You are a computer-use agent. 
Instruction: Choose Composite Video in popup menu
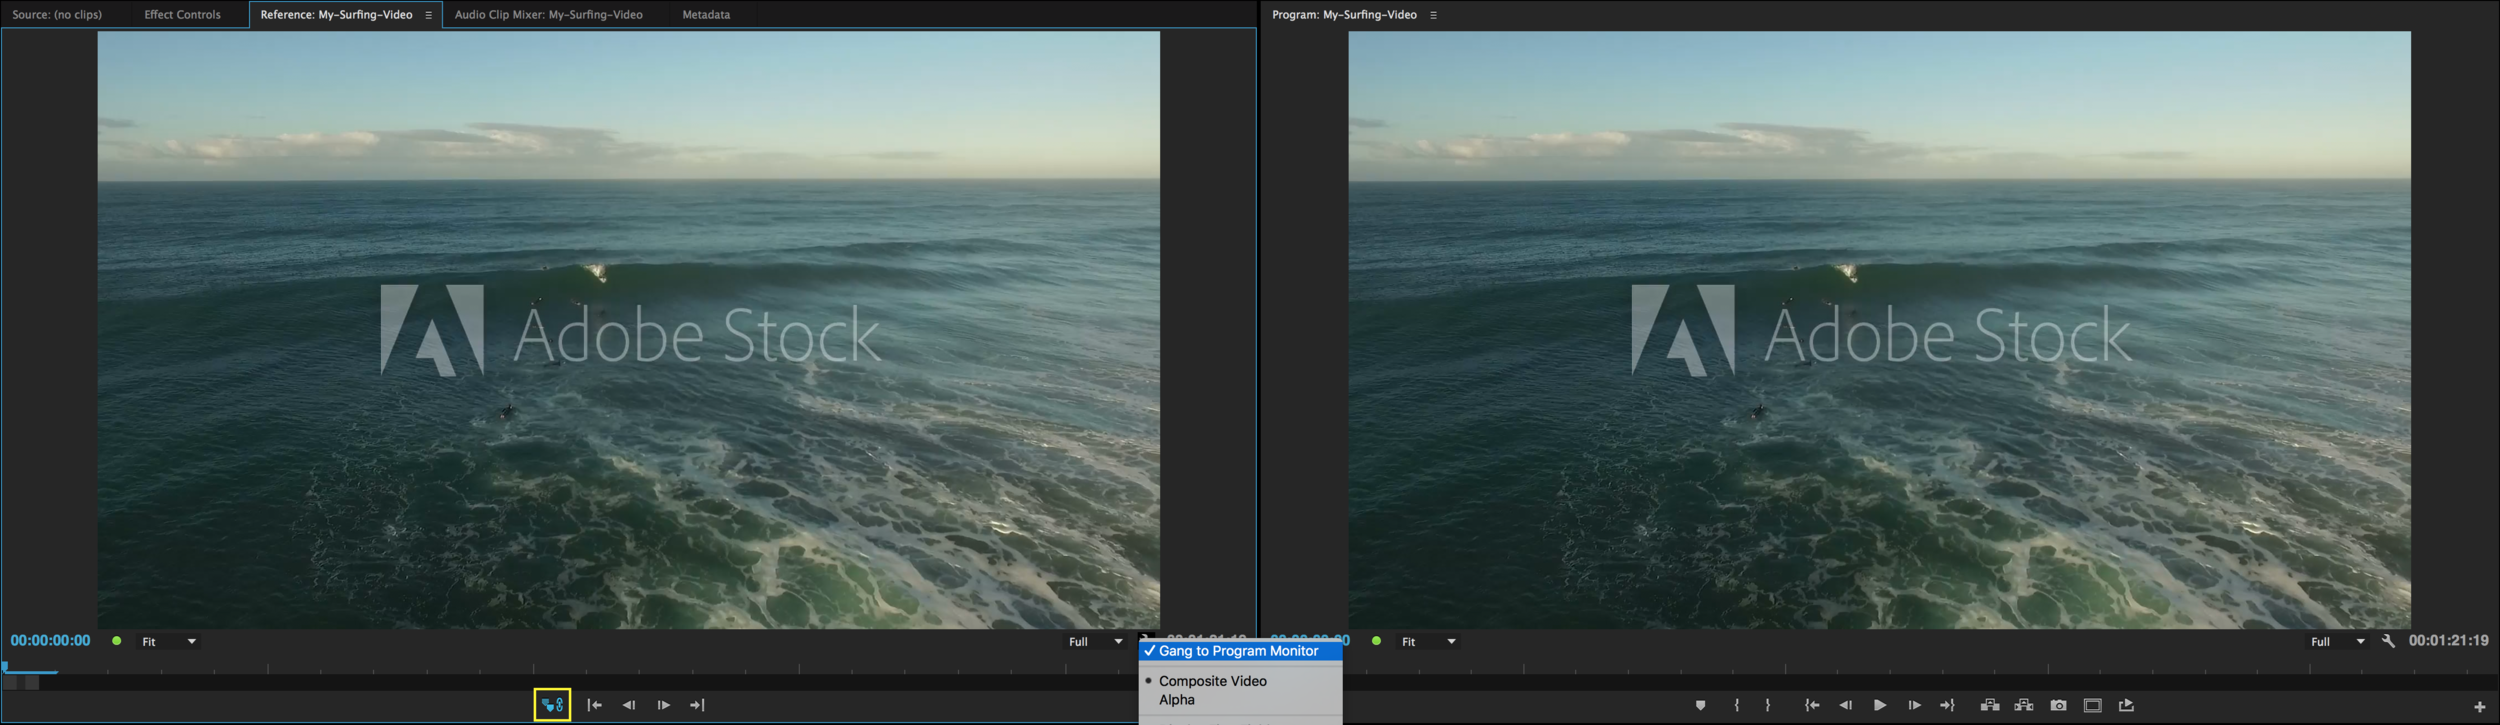tap(1240, 681)
